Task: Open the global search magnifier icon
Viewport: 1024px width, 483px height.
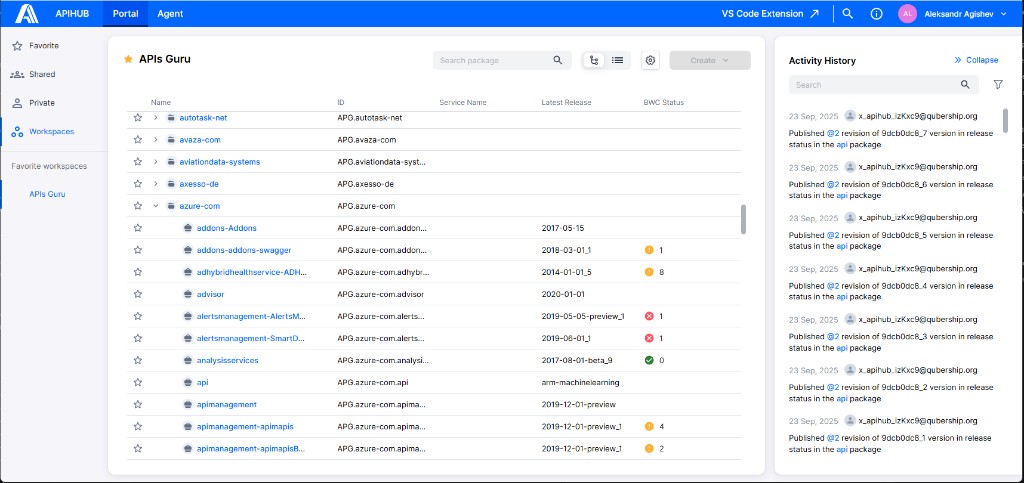Action: (848, 13)
